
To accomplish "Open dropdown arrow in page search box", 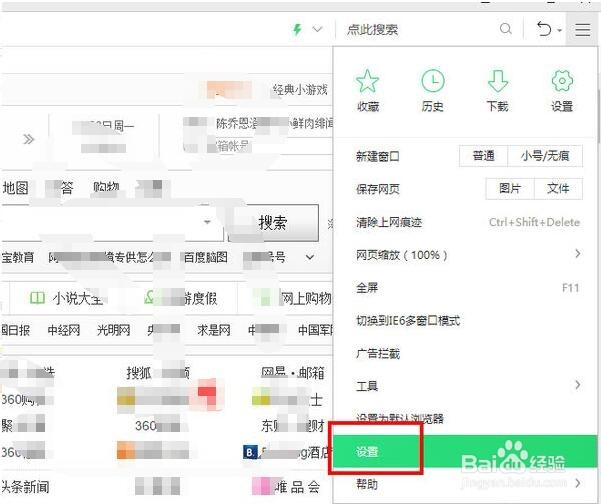I will (x=207, y=222).
